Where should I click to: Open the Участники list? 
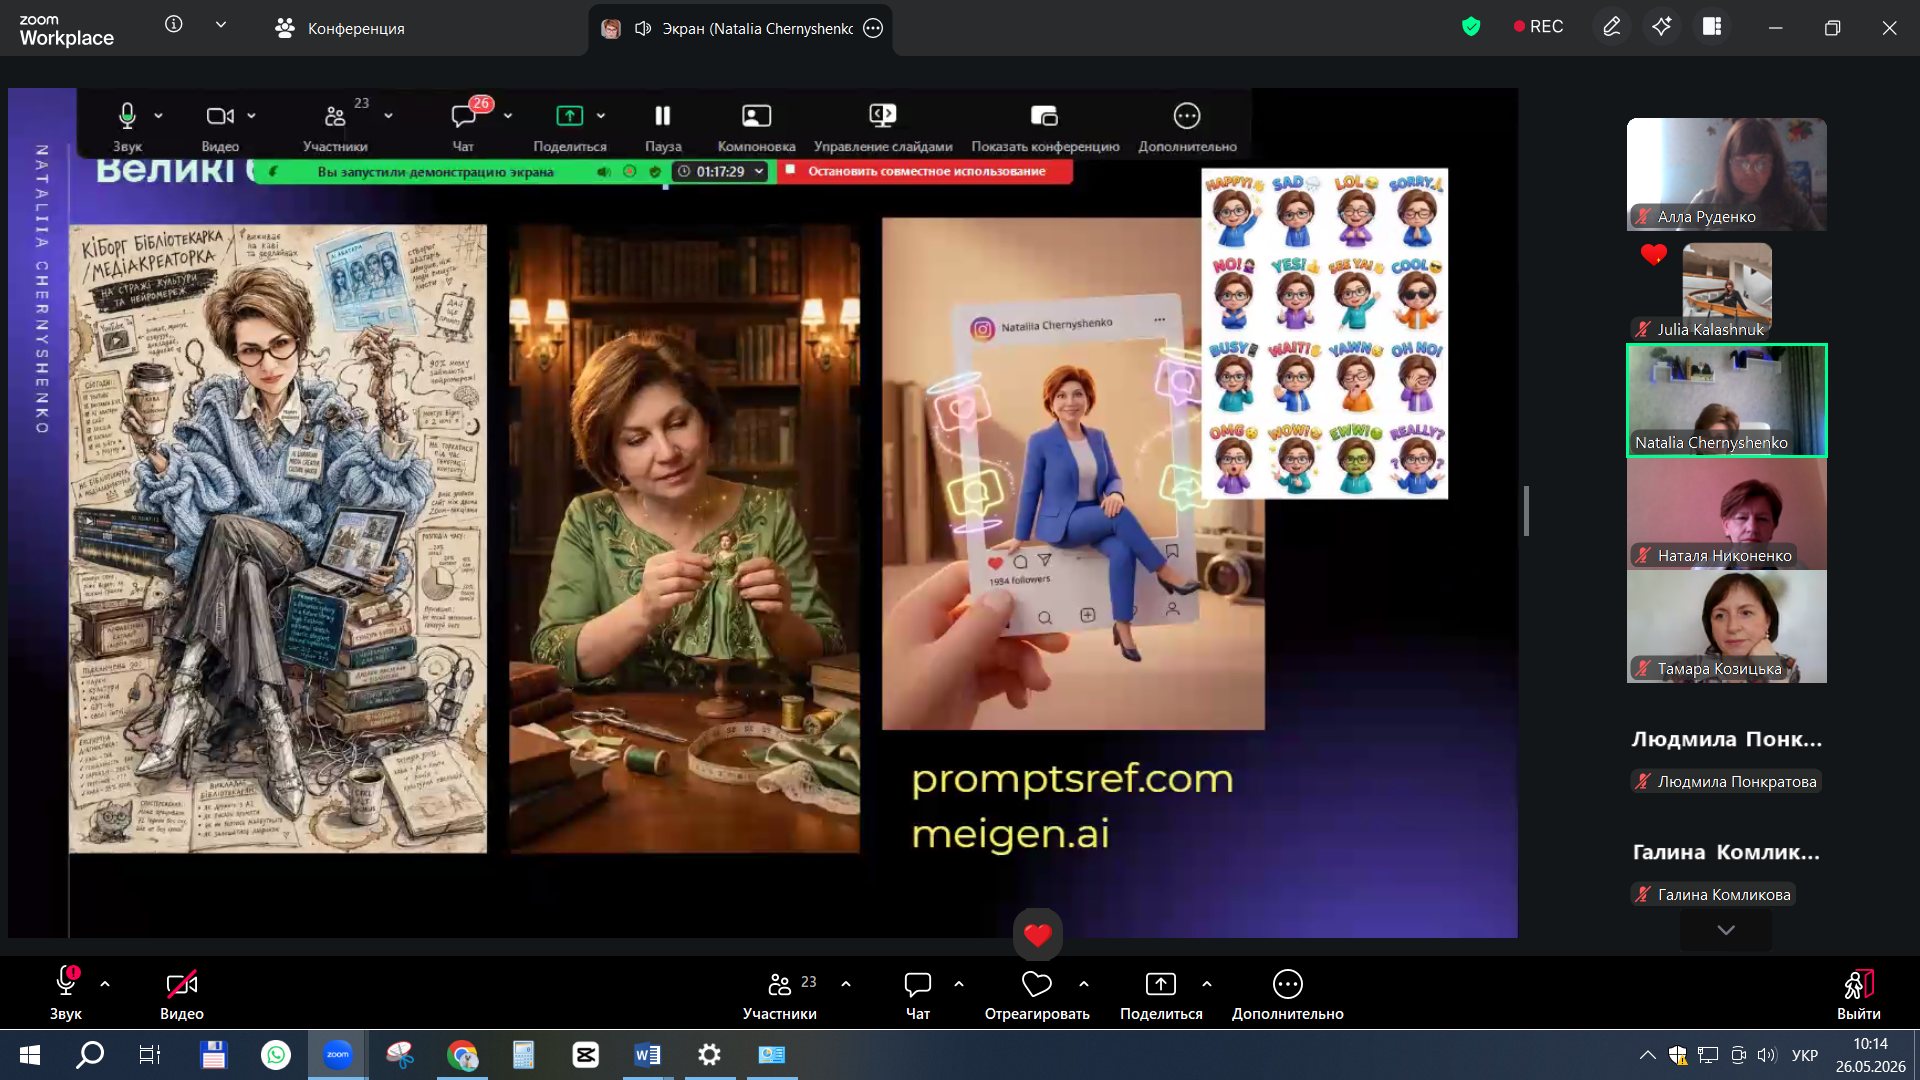click(780, 995)
